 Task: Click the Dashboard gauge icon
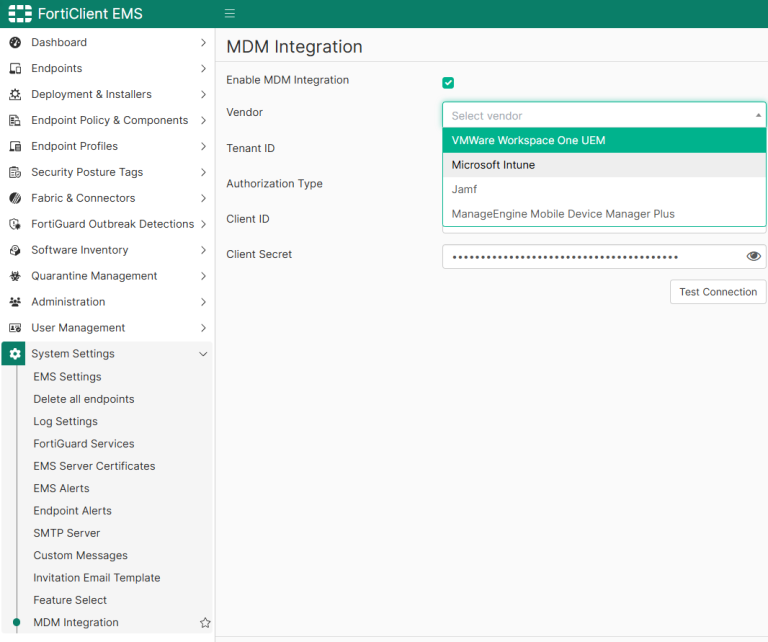click(15, 43)
